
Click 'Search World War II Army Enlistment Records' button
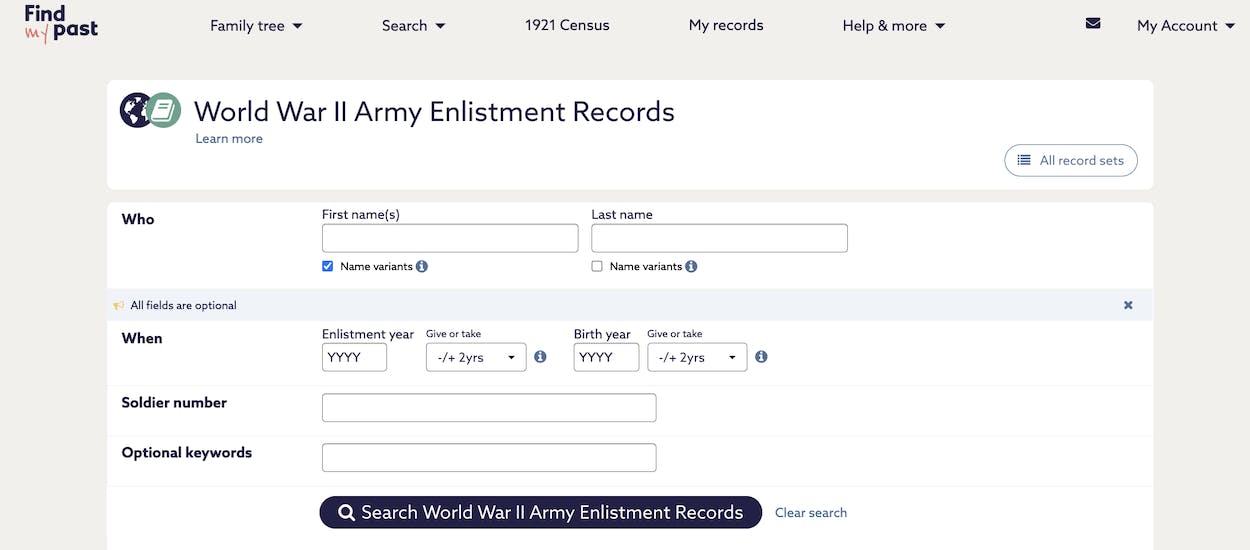click(541, 512)
